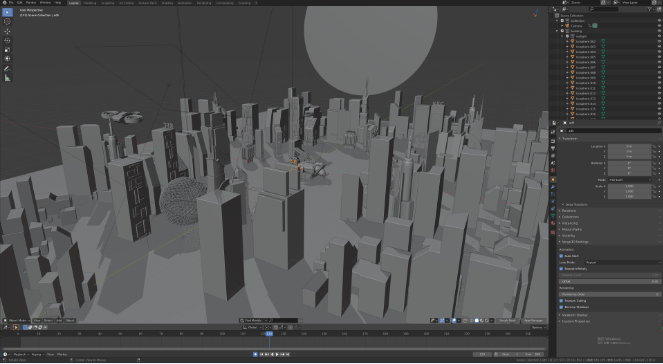Adjust the Offset slider field
Image resolution: width=663 pixels, height=364 pixels.
[x=610, y=282]
